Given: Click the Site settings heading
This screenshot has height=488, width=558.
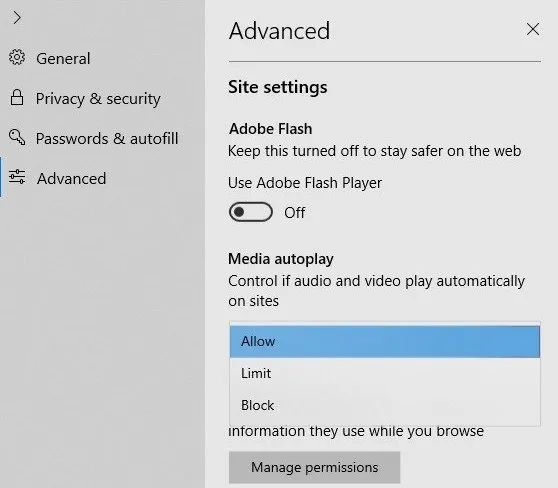Looking at the screenshot, I should click(278, 88).
